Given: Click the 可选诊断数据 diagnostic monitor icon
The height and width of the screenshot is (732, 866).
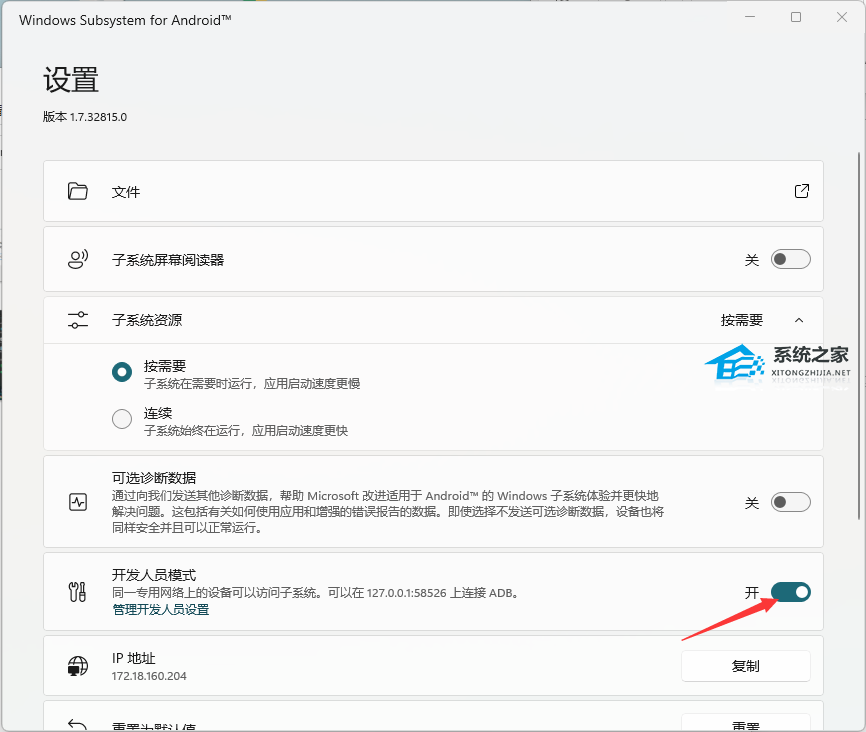Looking at the screenshot, I should pyautogui.click(x=78, y=502).
